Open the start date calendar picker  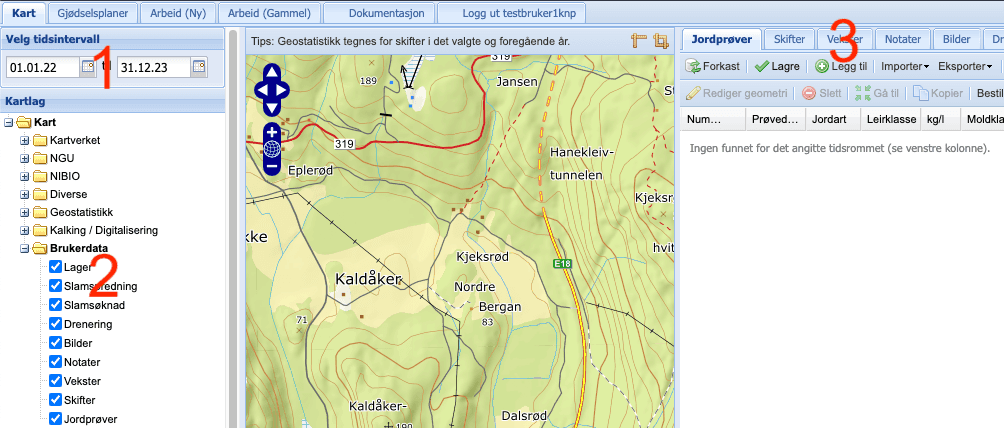pos(88,67)
